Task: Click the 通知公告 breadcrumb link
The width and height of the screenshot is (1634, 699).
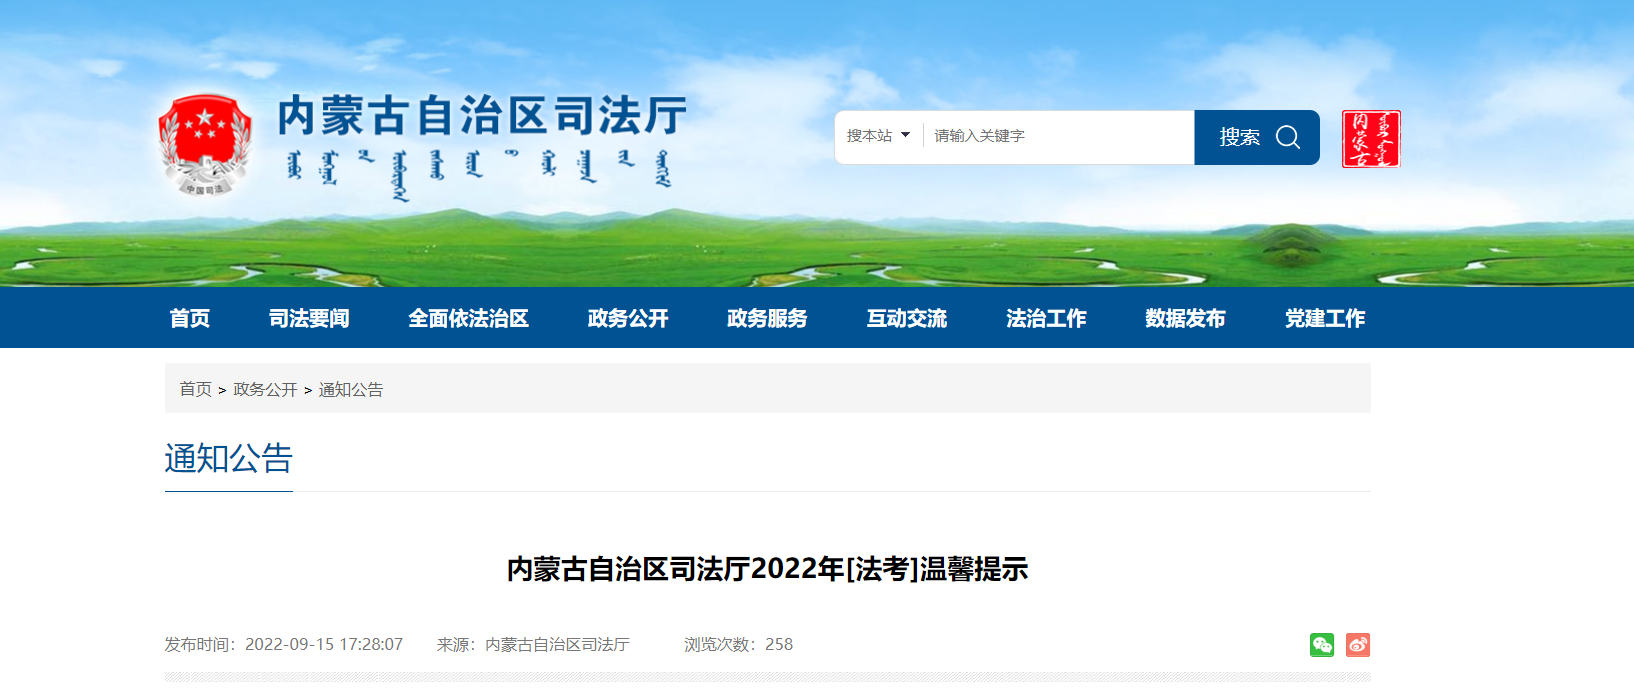Action: point(351,389)
